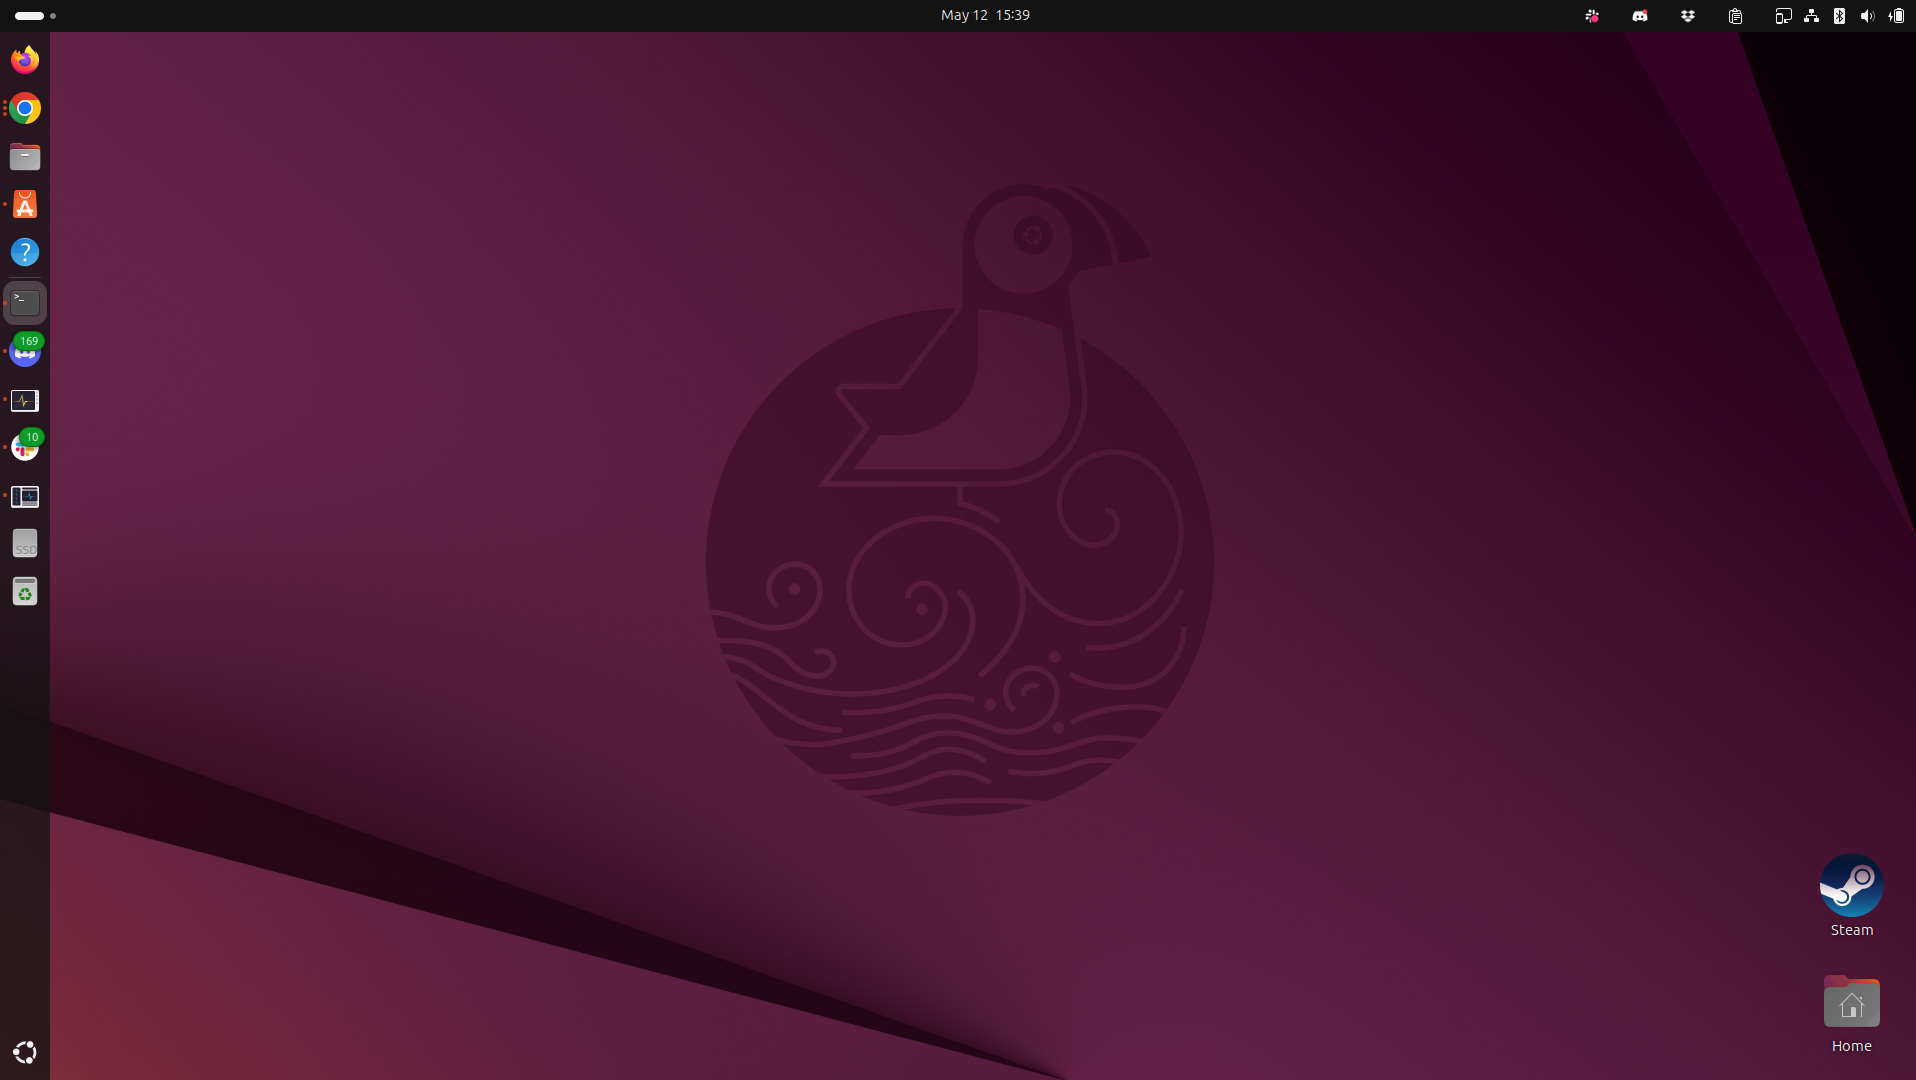Viewport: 1916px width, 1080px height.
Task: Click the Discord tray indicator
Action: (x=1640, y=16)
